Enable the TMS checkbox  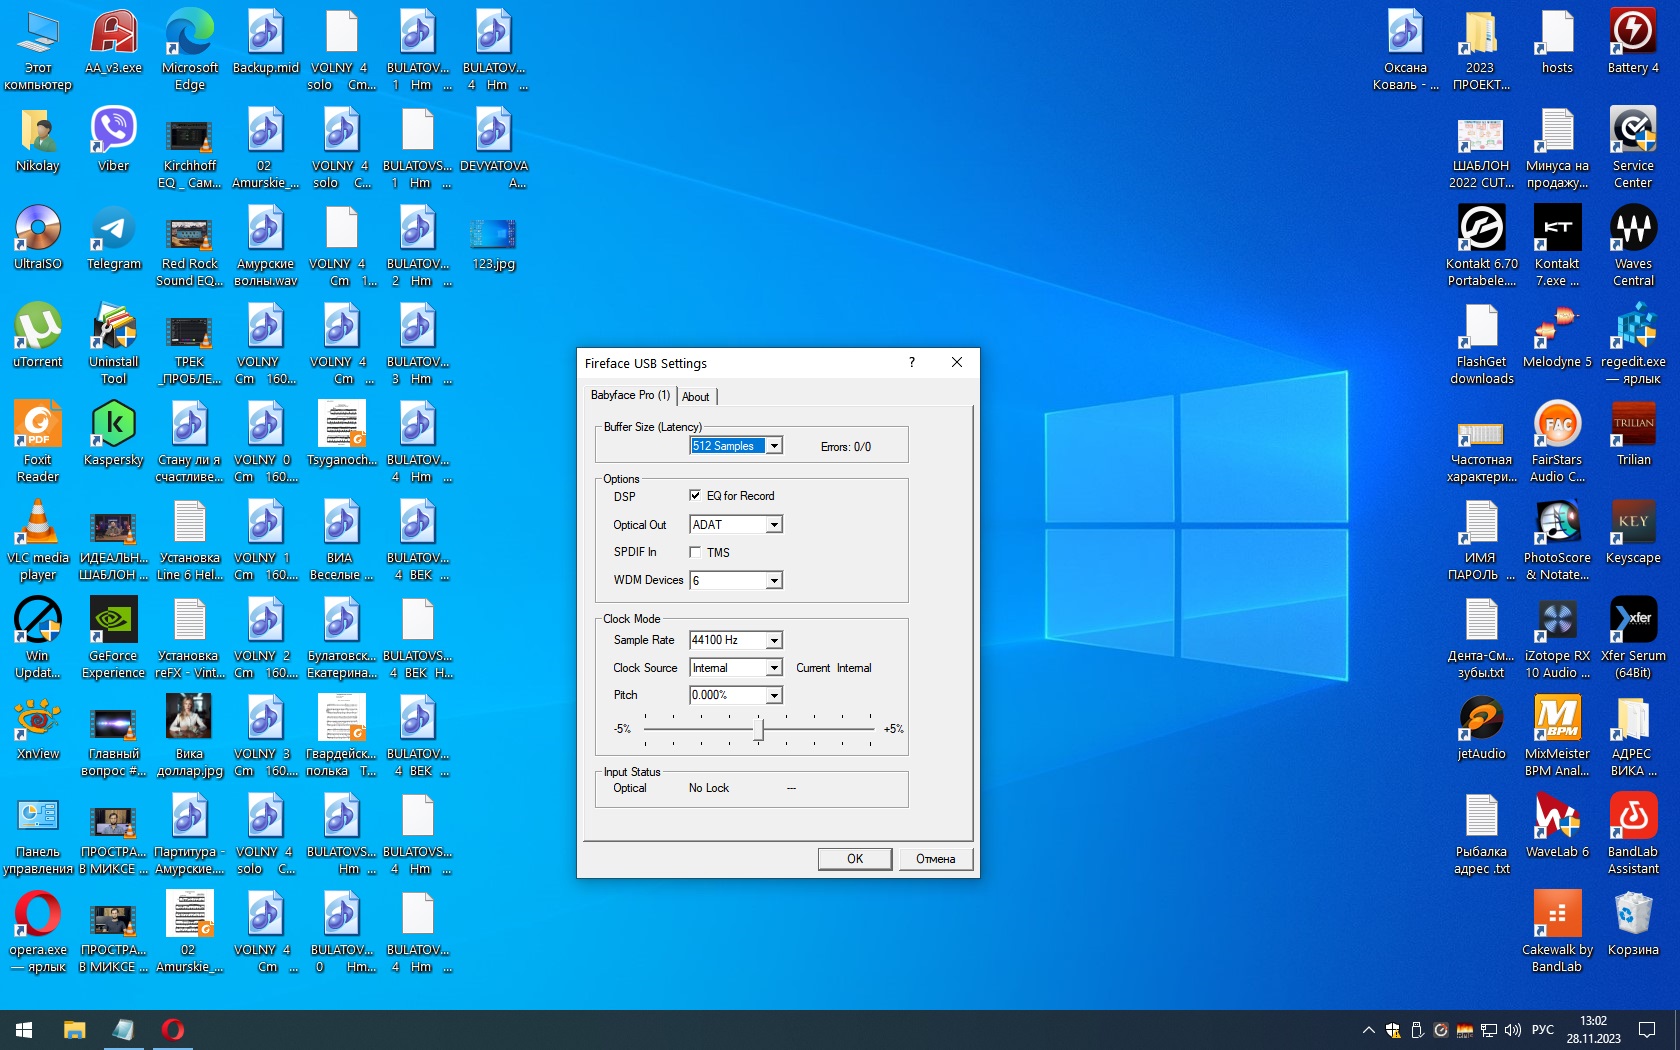[695, 552]
